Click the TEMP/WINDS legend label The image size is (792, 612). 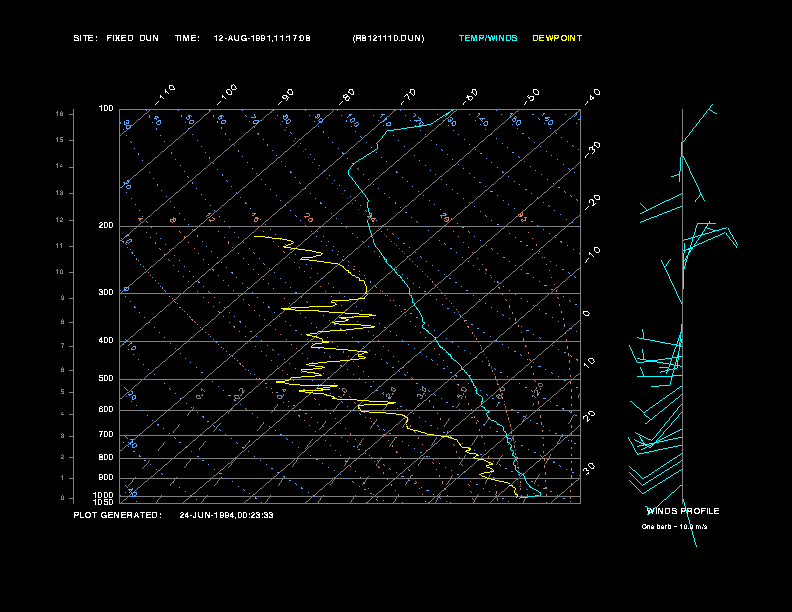tap(488, 38)
